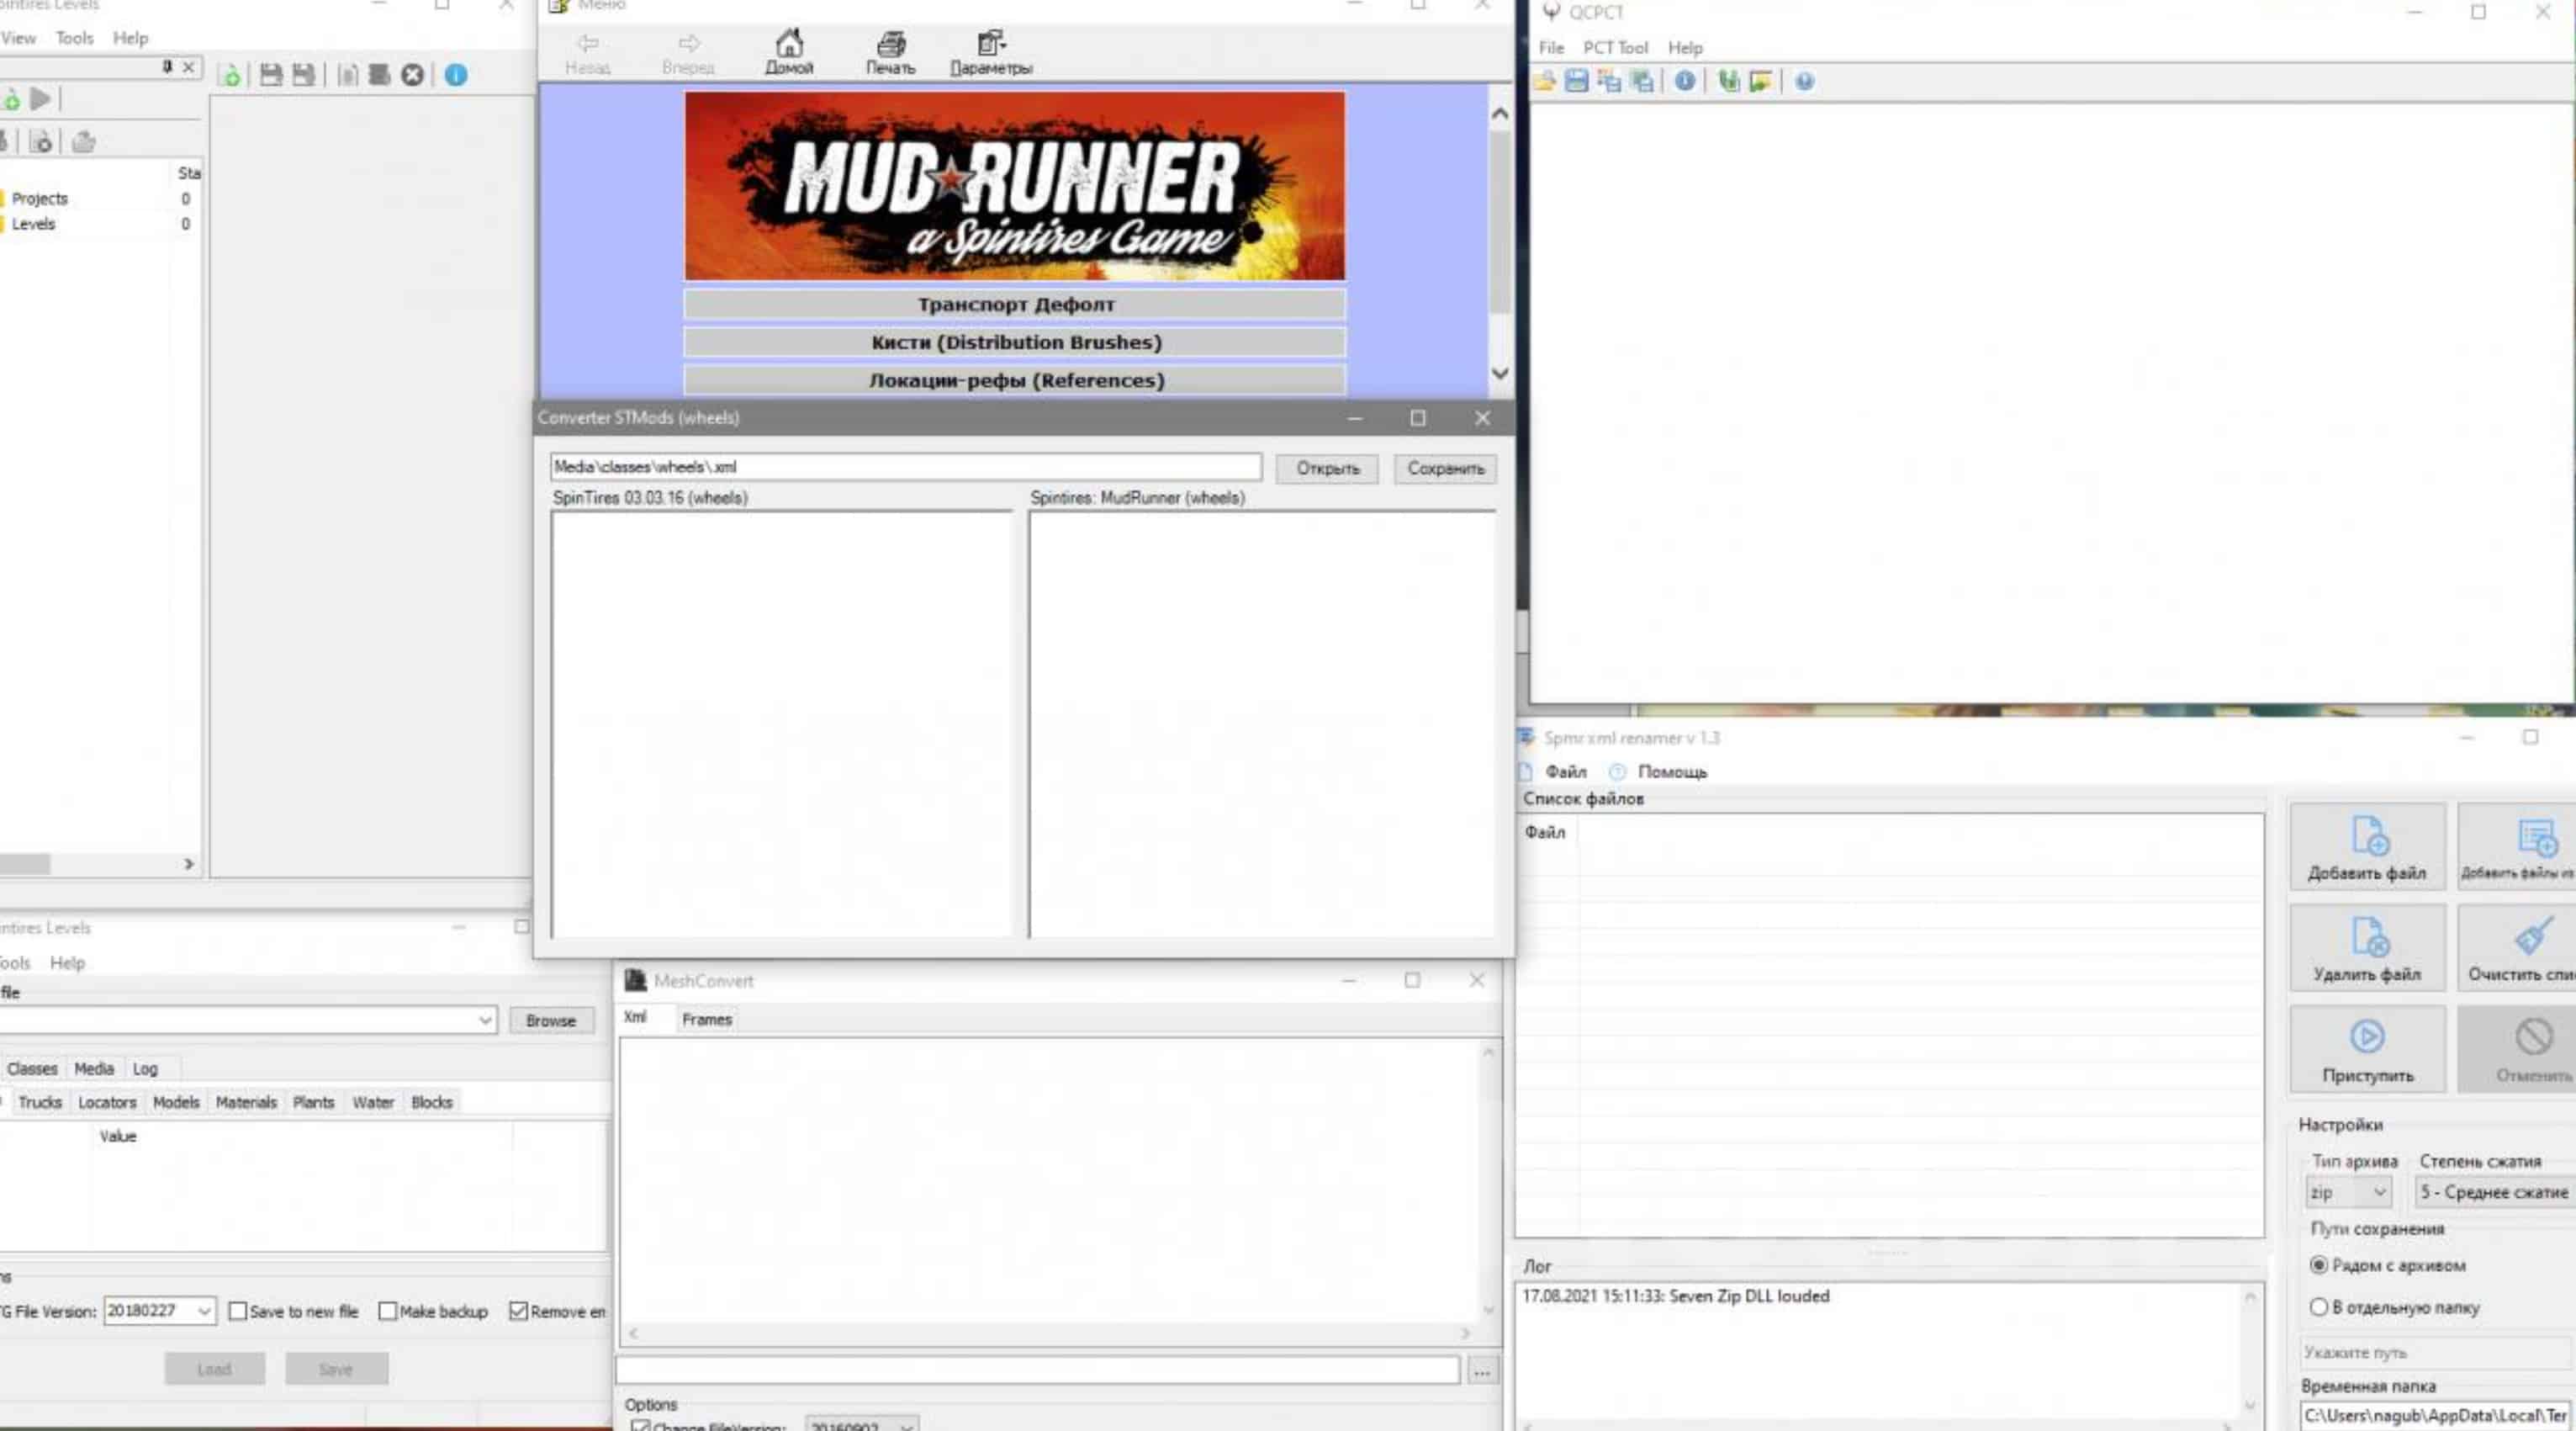Click the blue info icon in Spintires Levels toolbar
2576x1431 pixels.
click(x=456, y=75)
